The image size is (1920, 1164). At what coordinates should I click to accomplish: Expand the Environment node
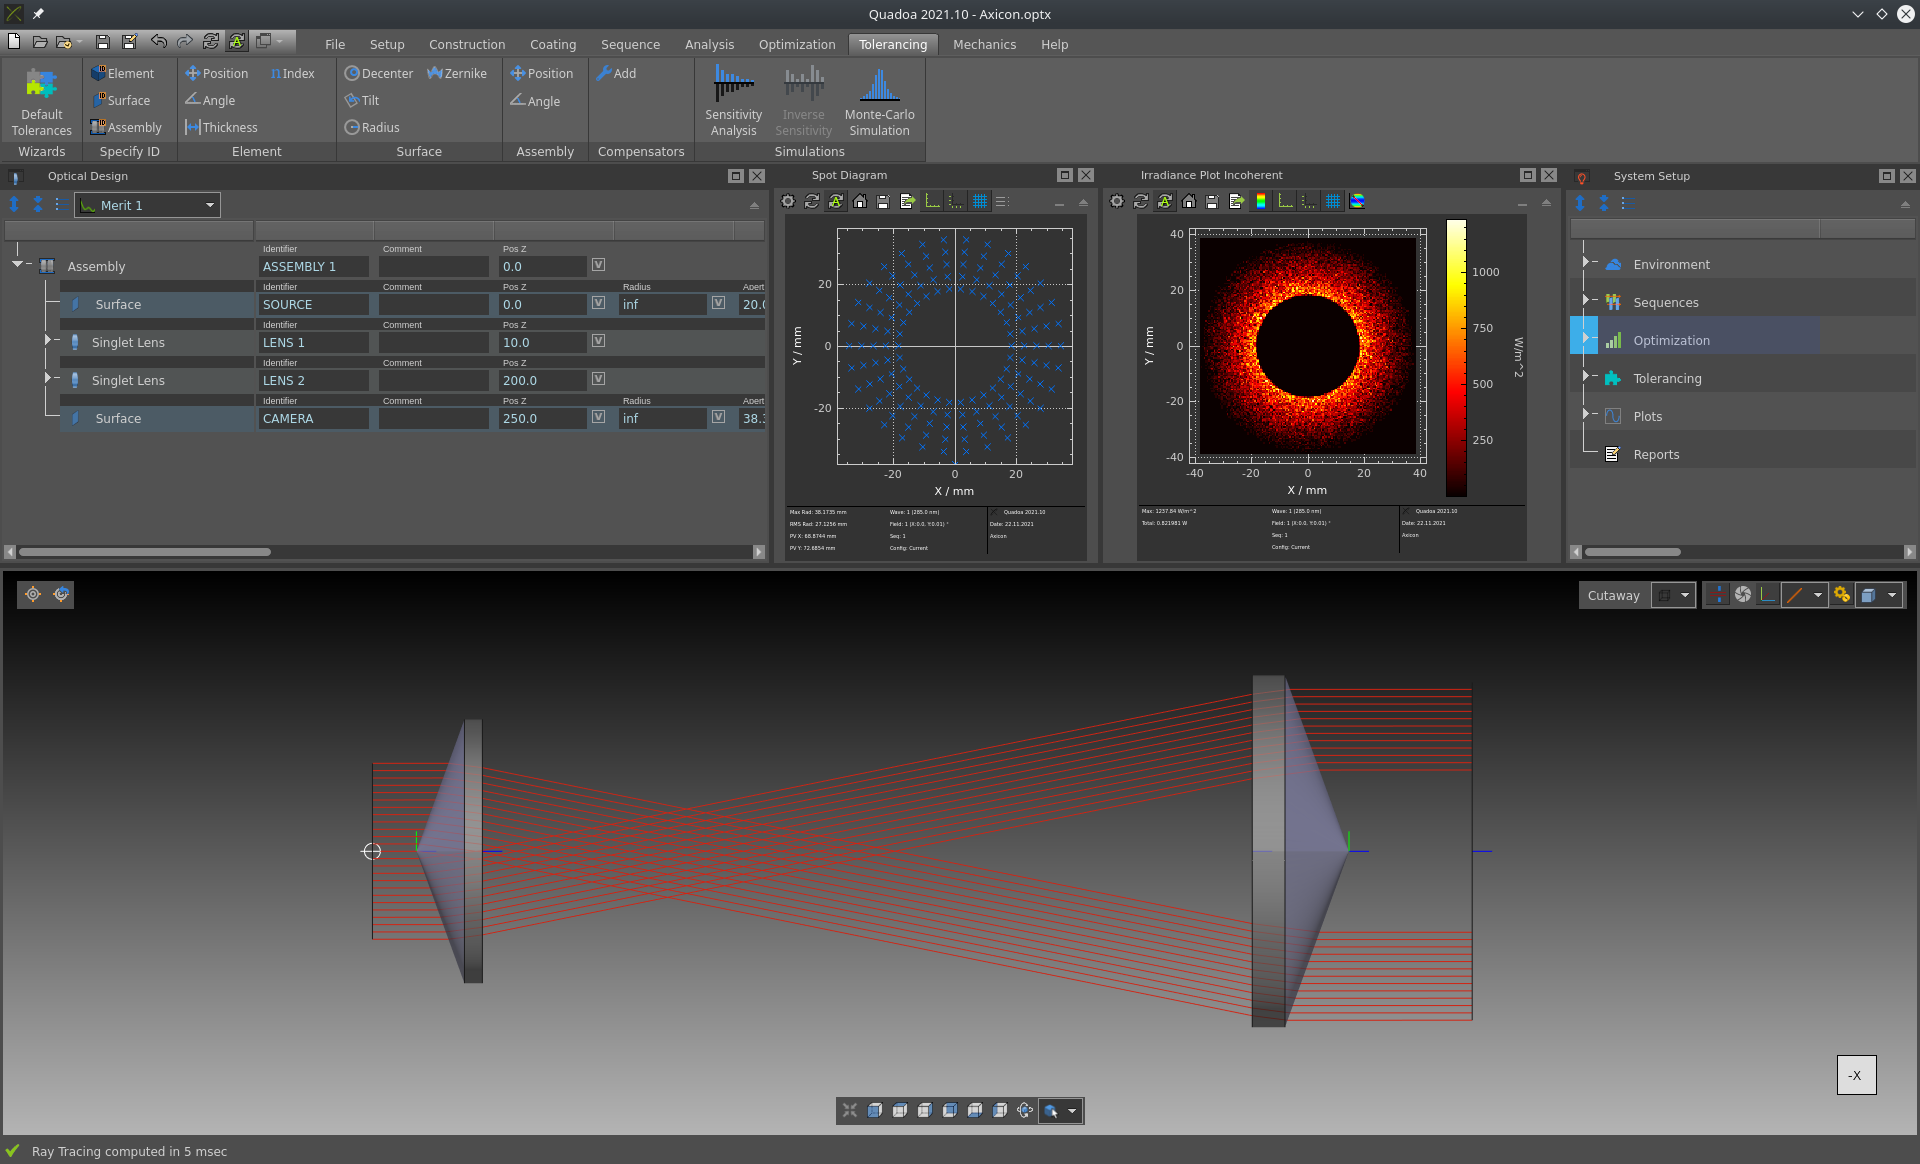[x=1585, y=262]
